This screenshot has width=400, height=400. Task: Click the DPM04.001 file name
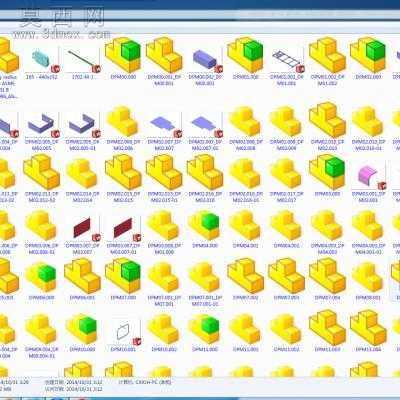click(246, 245)
